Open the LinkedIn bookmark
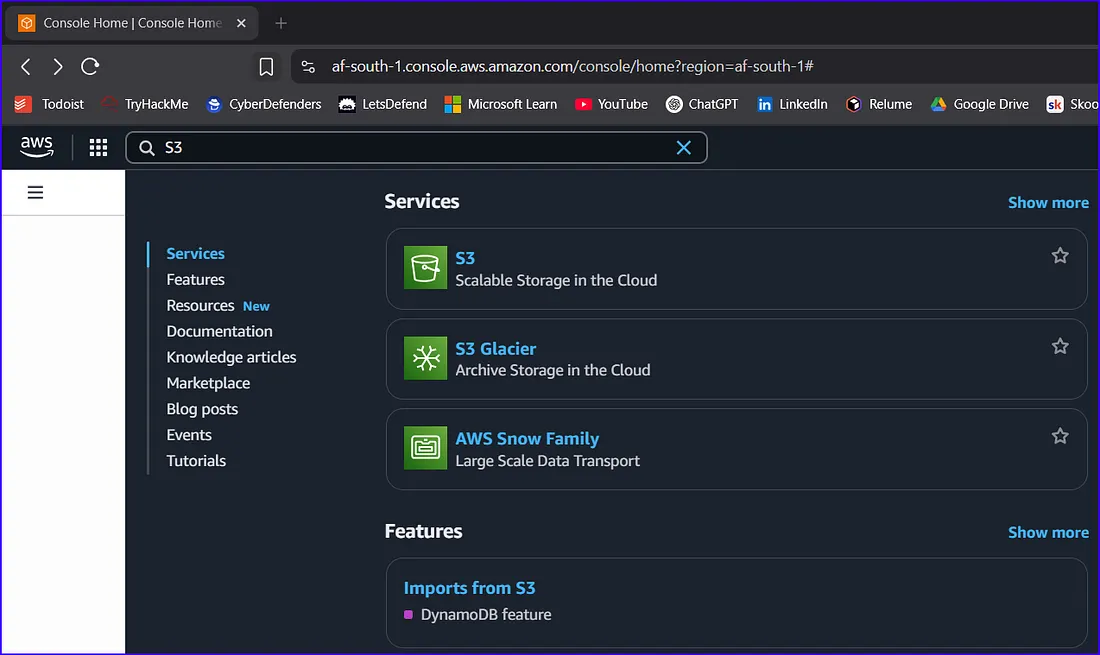This screenshot has height=655, width=1100. coord(792,104)
